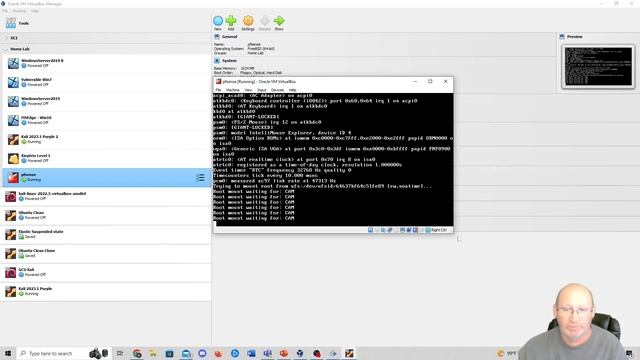Select the kali-linux-2022.3-virtualbox-amd64 machine
The height and width of the screenshot is (360, 640).
click(107, 196)
